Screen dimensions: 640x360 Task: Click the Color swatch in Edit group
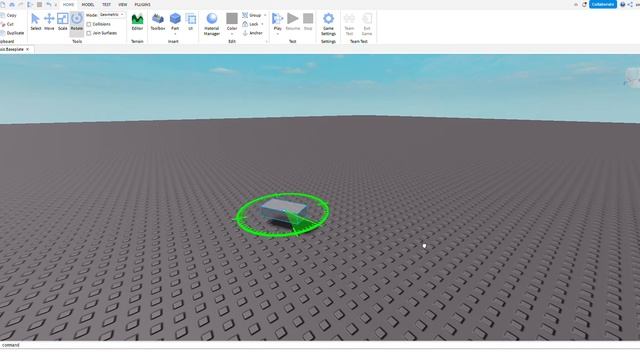[x=232, y=18]
